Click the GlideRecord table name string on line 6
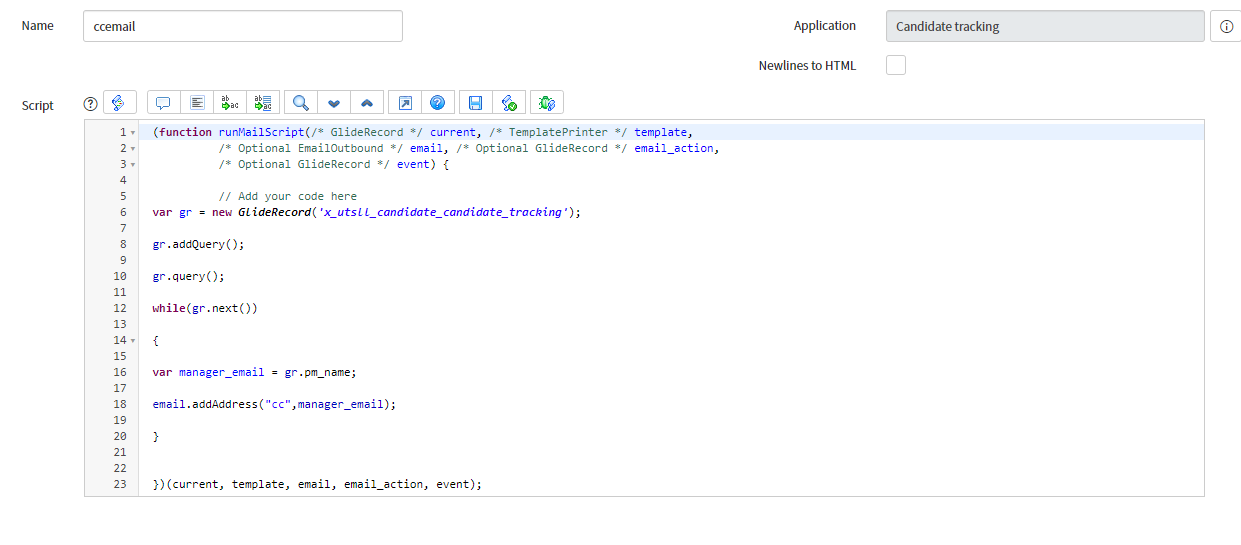 [444, 212]
